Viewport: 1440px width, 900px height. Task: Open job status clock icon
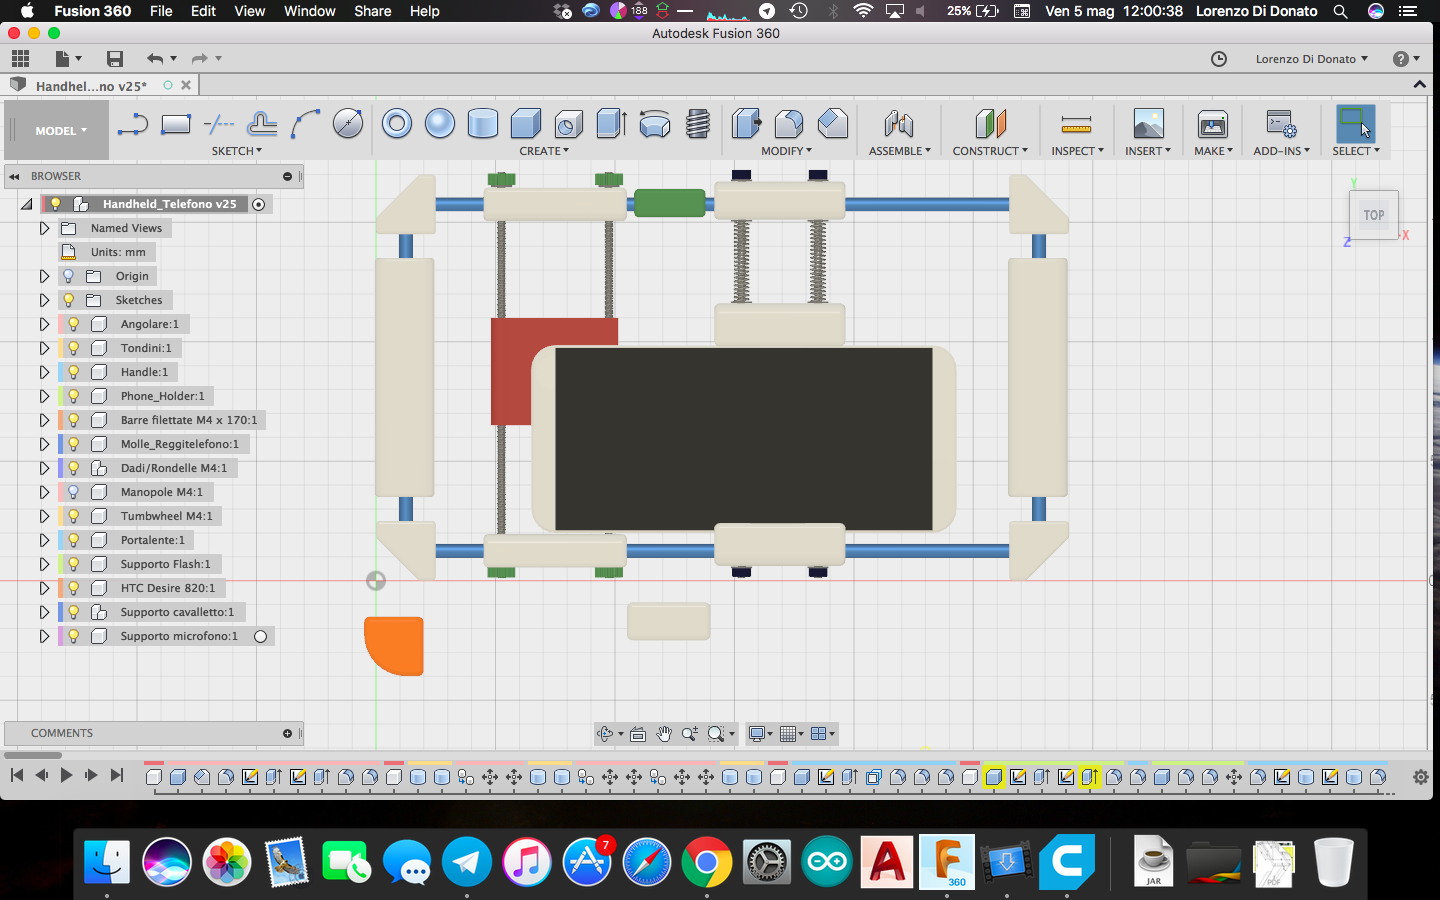(x=1219, y=59)
